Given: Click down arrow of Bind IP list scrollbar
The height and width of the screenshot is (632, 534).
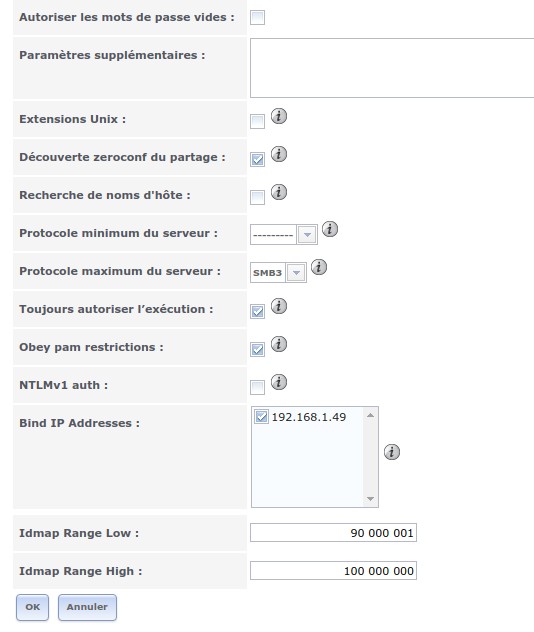Looking at the screenshot, I should [x=370, y=499].
